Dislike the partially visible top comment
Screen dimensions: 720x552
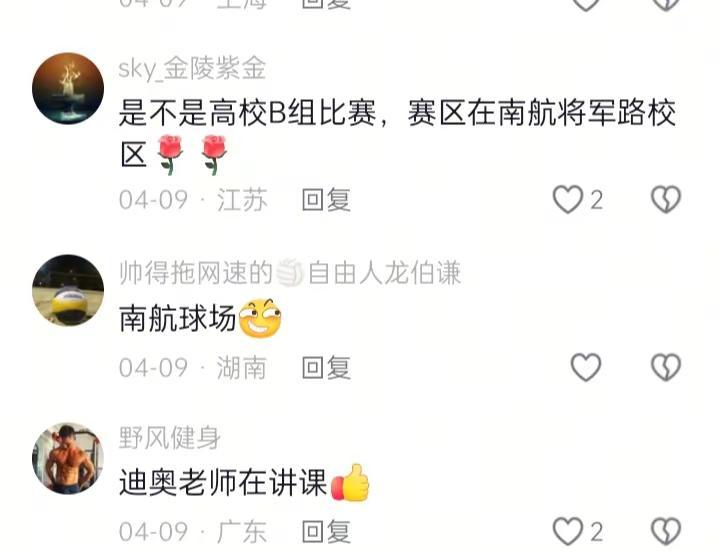(665, 5)
